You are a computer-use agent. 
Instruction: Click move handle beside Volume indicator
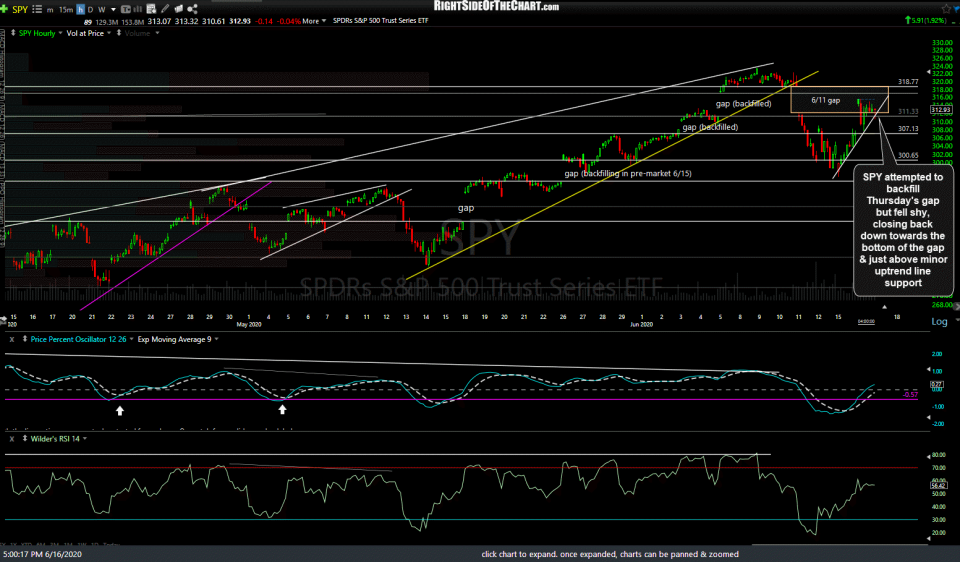(119, 33)
